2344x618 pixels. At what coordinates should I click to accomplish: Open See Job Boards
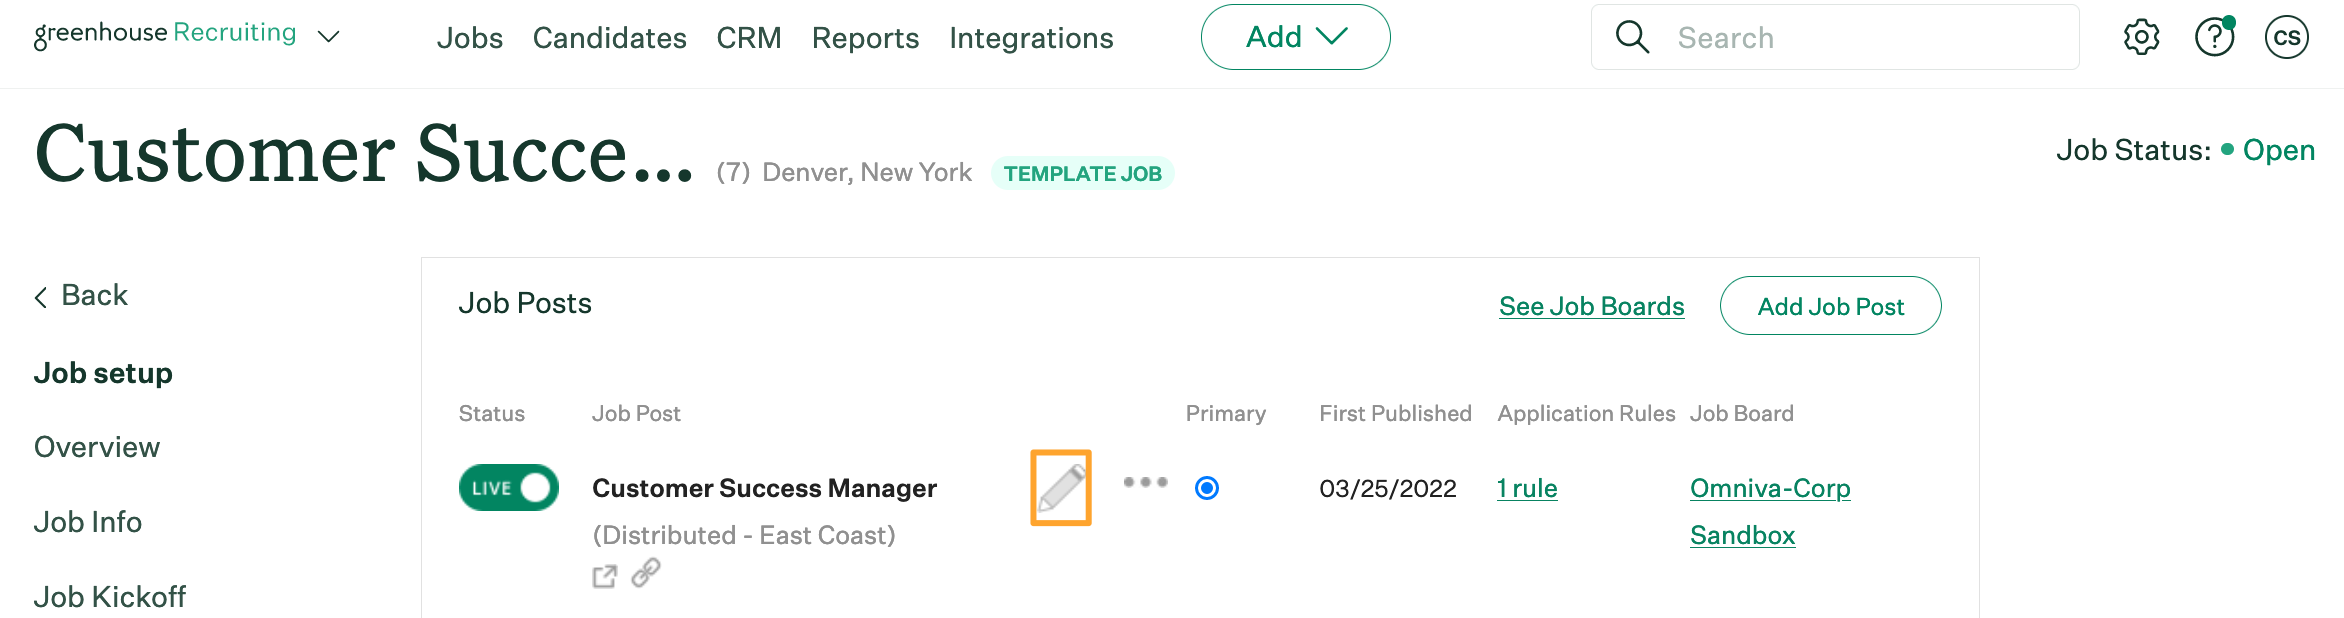point(1591,306)
